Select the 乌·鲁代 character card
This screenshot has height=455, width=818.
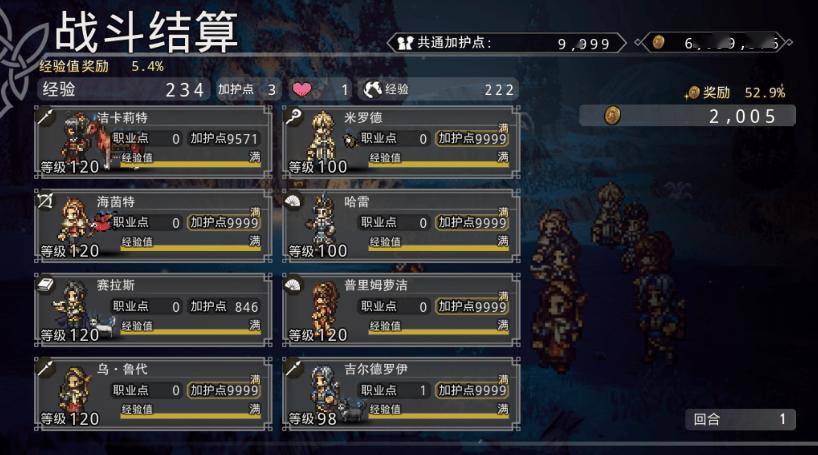point(153,394)
